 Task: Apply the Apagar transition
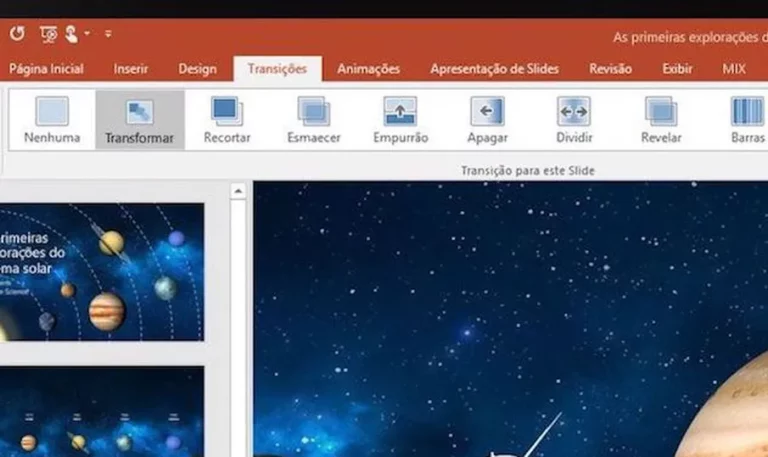[x=487, y=120]
